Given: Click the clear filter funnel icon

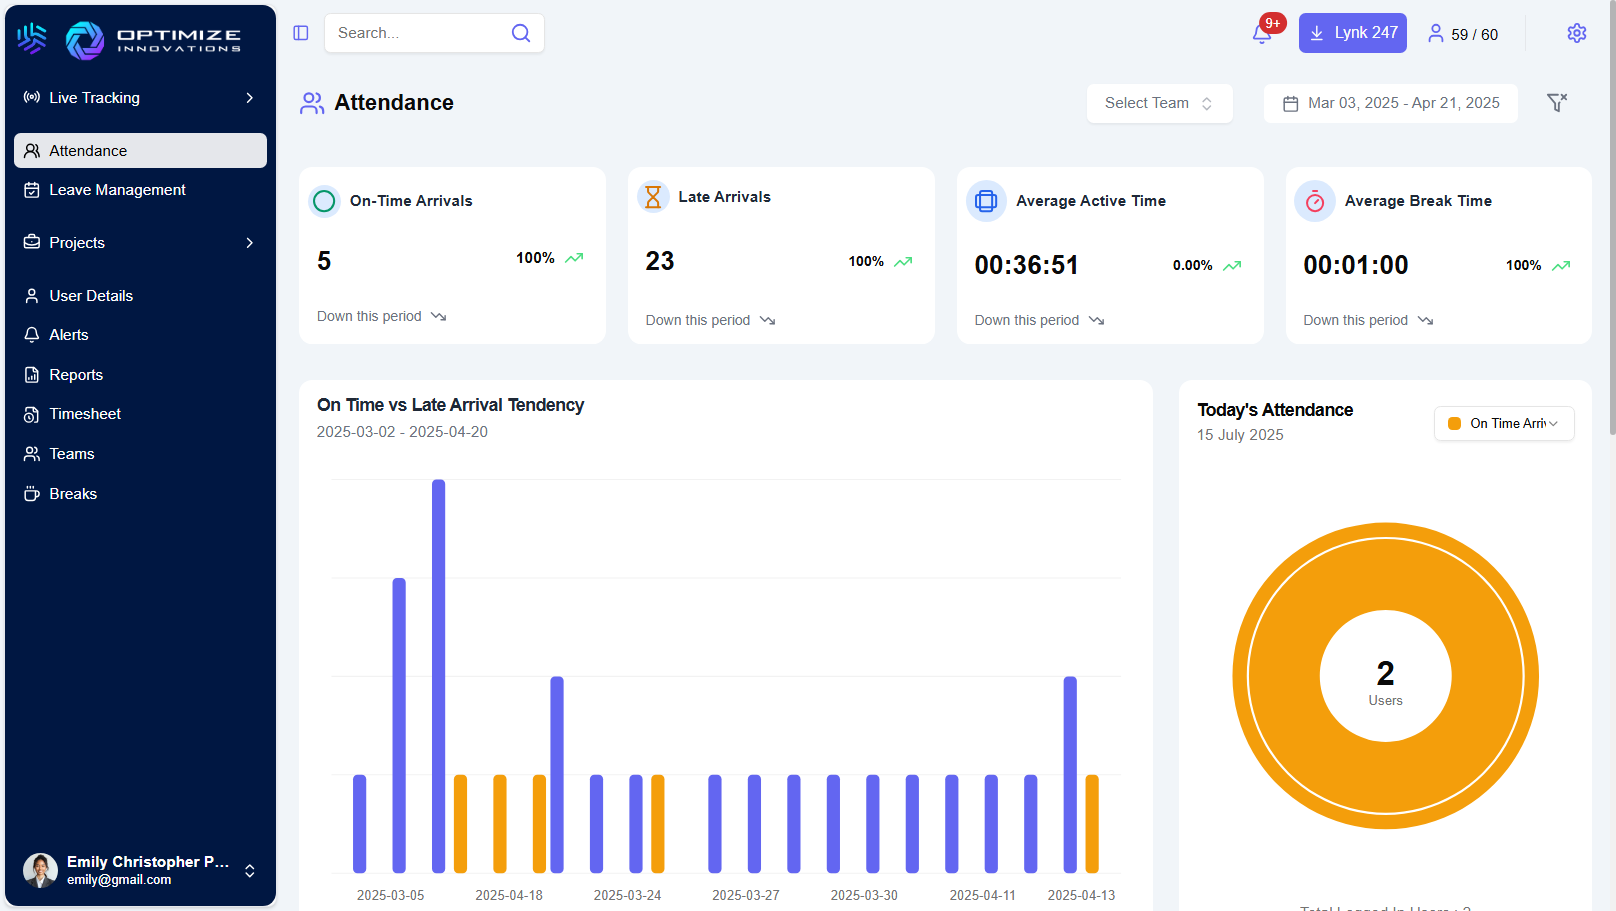Looking at the screenshot, I should click(1556, 103).
